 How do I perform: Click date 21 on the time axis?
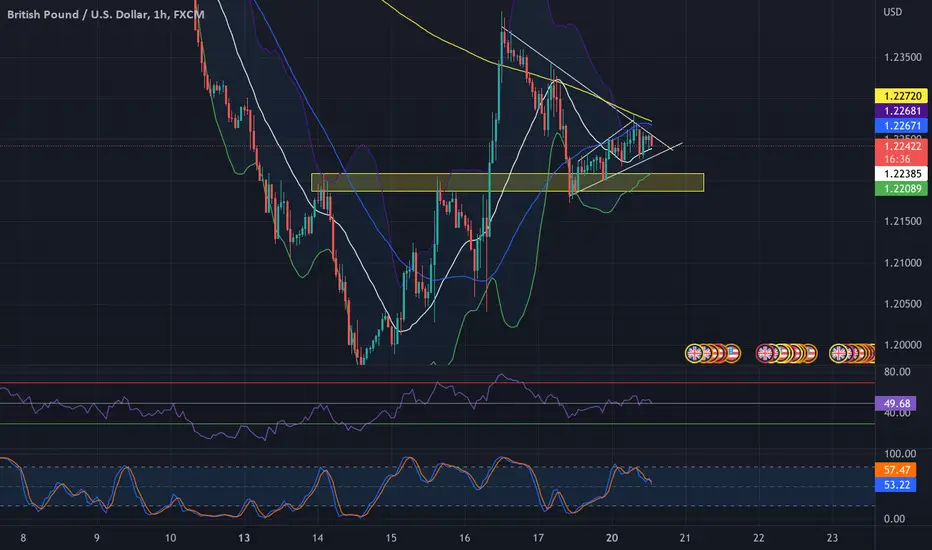(685, 538)
